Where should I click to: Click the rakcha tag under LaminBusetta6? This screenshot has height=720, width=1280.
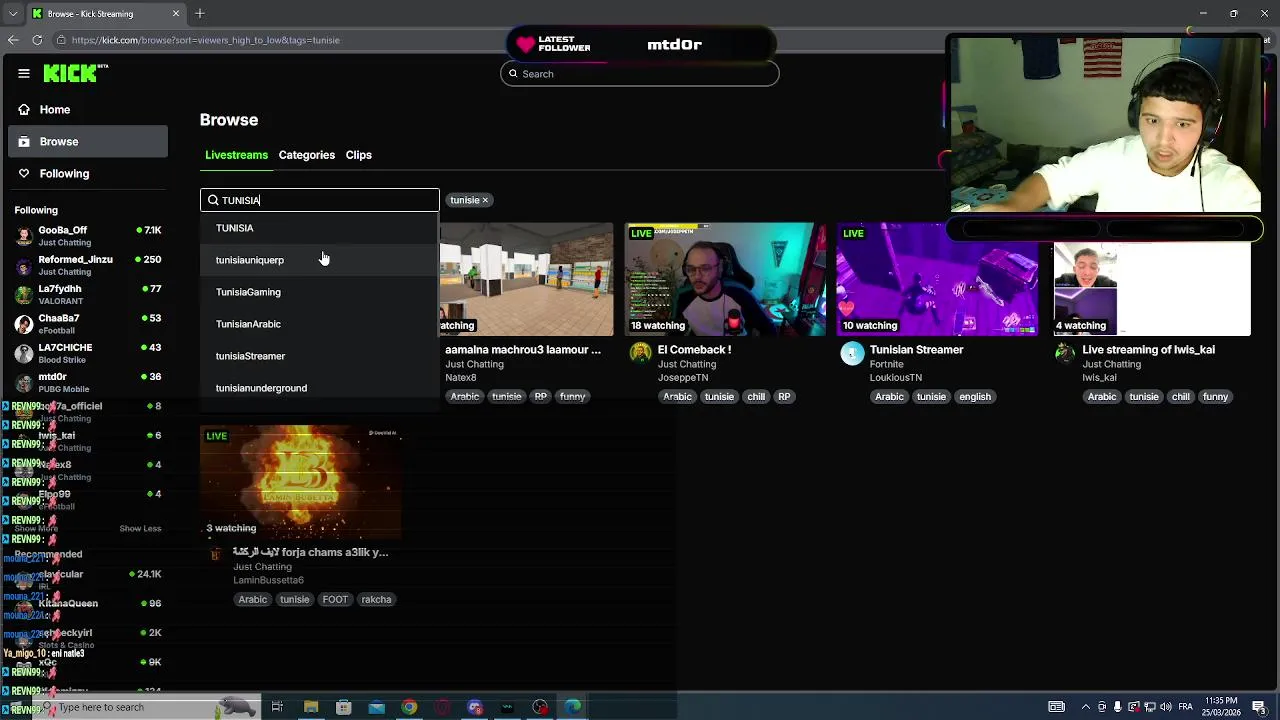point(376,600)
